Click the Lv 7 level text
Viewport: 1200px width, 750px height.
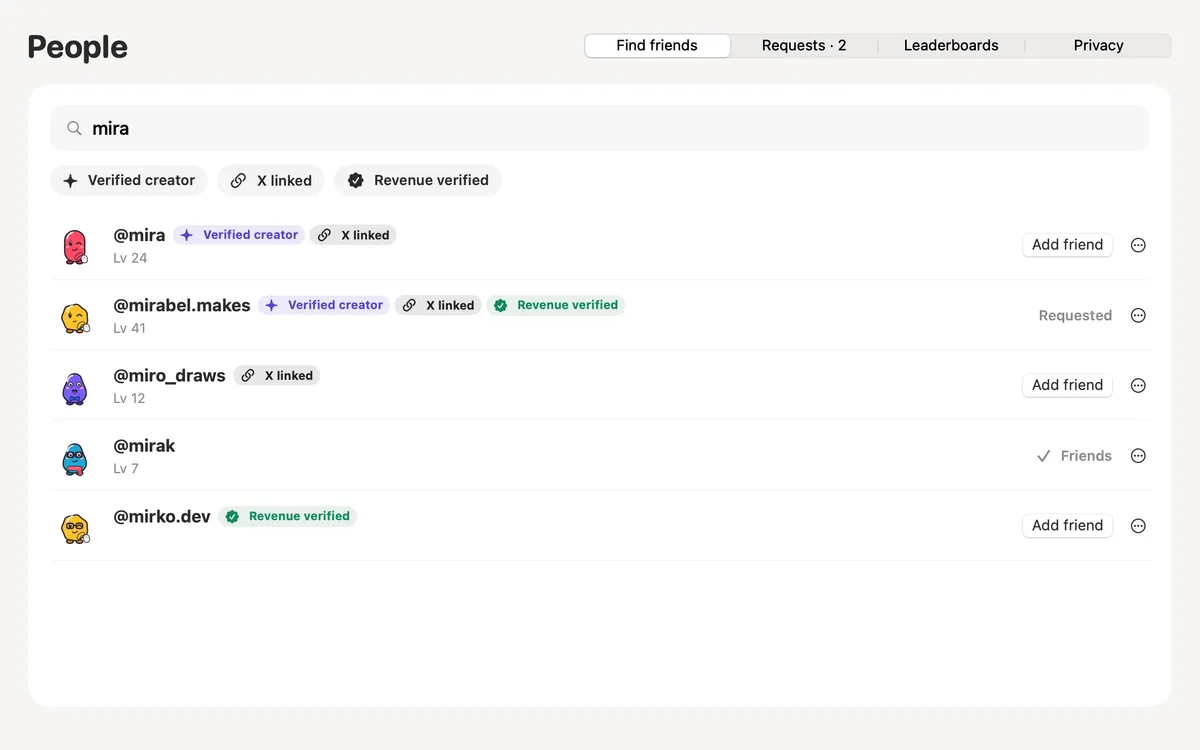(x=126, y=468)
